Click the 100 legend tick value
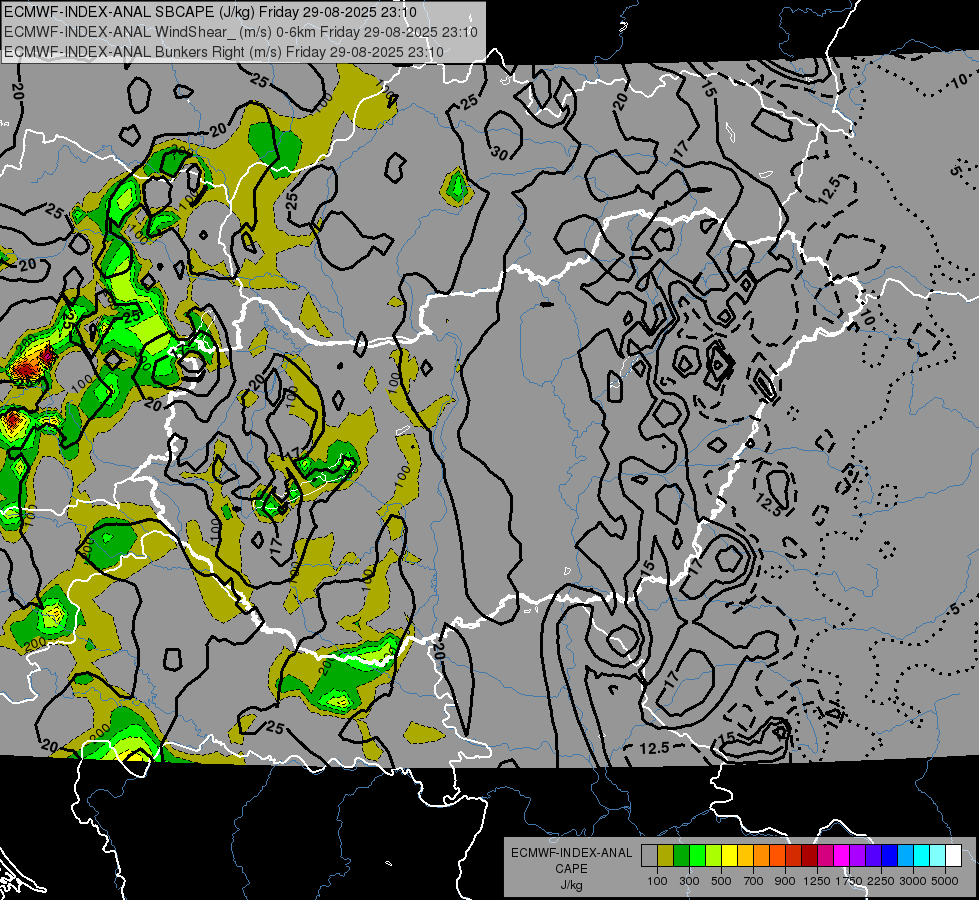 coord(657,881)
